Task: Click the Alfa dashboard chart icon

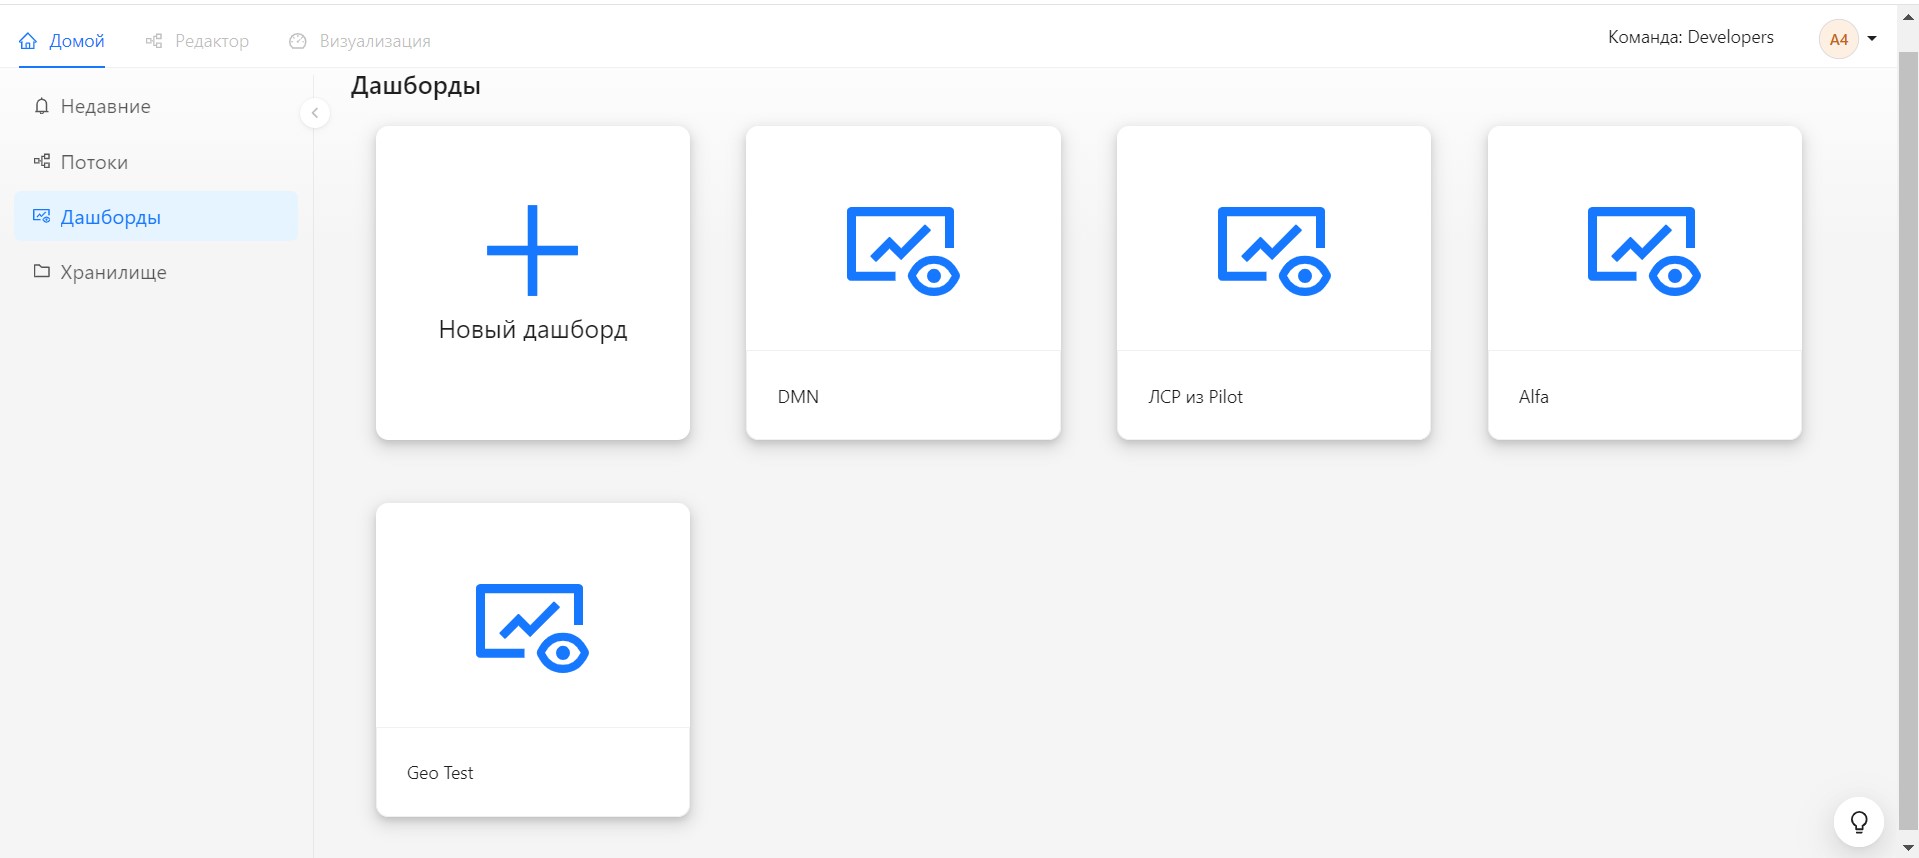Action: coord(1644,251)
